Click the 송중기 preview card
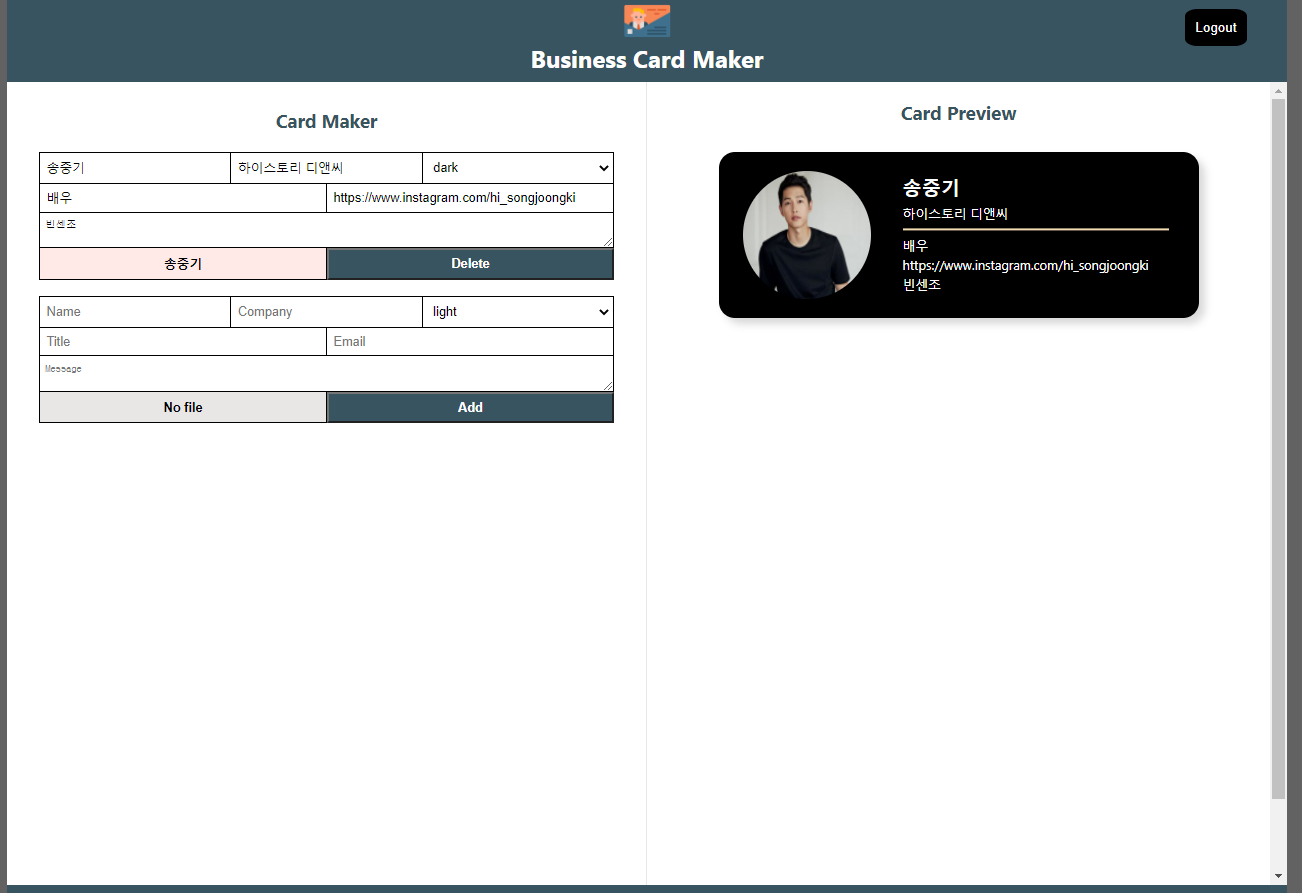 tap(957, 234)
